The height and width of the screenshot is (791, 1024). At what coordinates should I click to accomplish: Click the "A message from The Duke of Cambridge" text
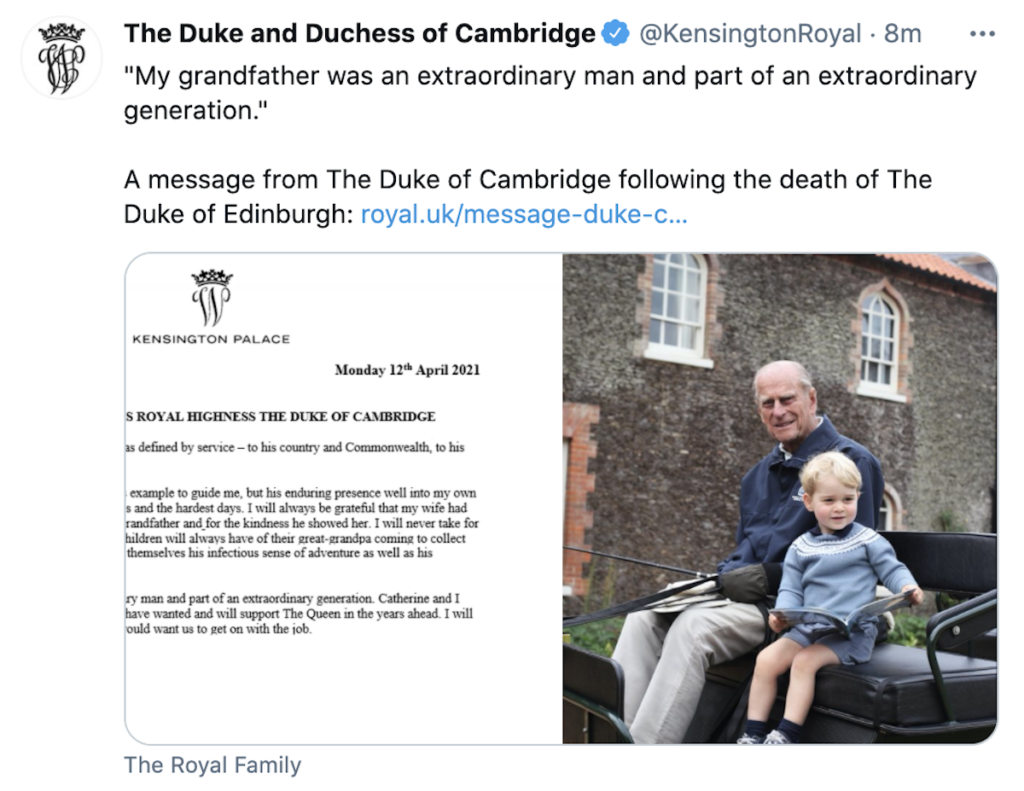527,181
